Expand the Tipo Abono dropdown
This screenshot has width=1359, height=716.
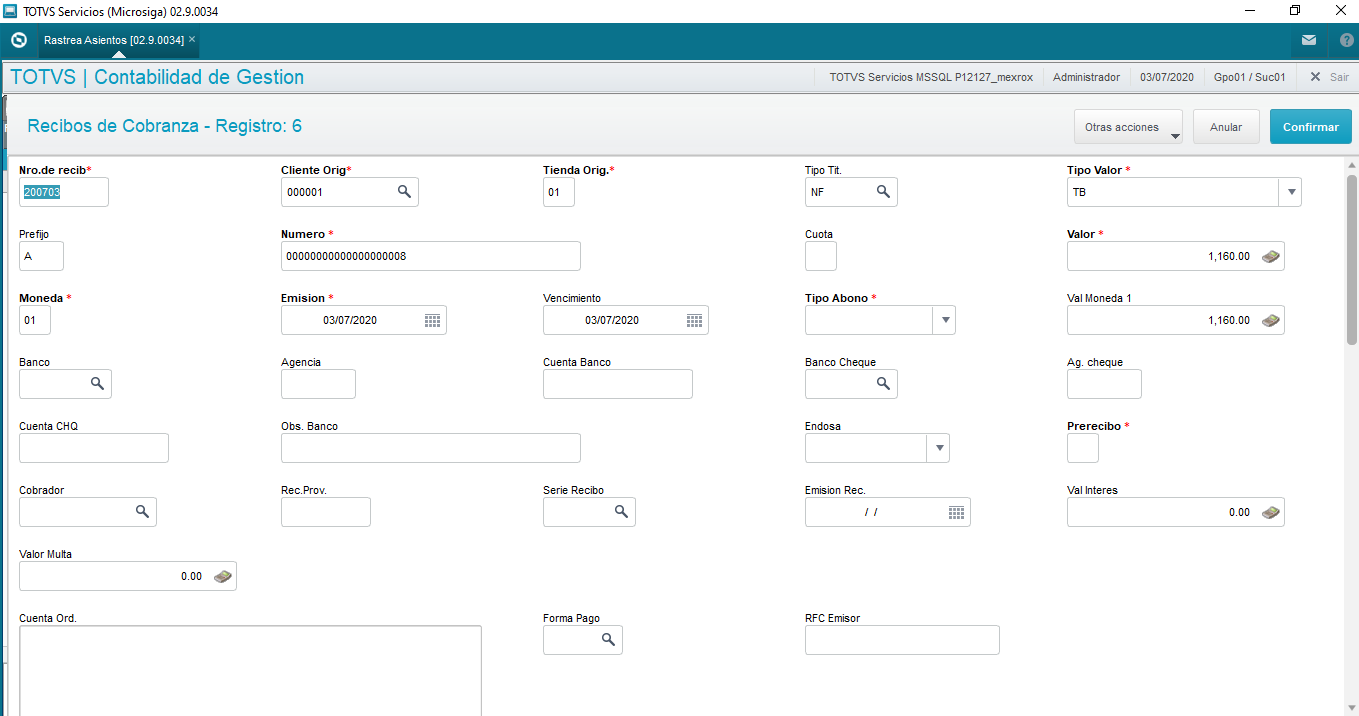[944, 320]
